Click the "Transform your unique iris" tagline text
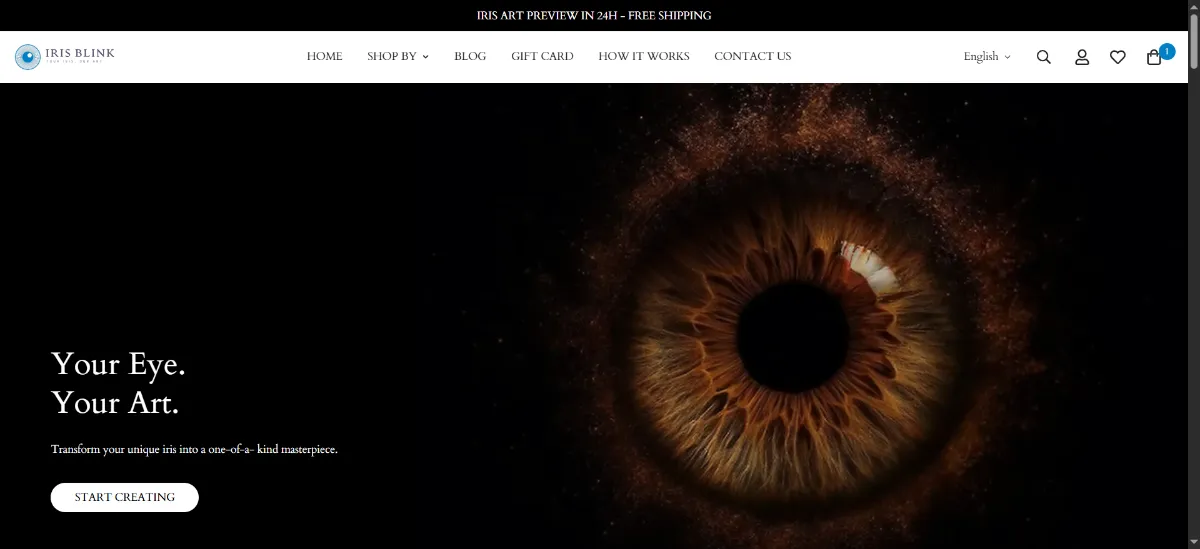Image resolution: width=1200 pixels, height=549 pixels. (x=195, y=450)
